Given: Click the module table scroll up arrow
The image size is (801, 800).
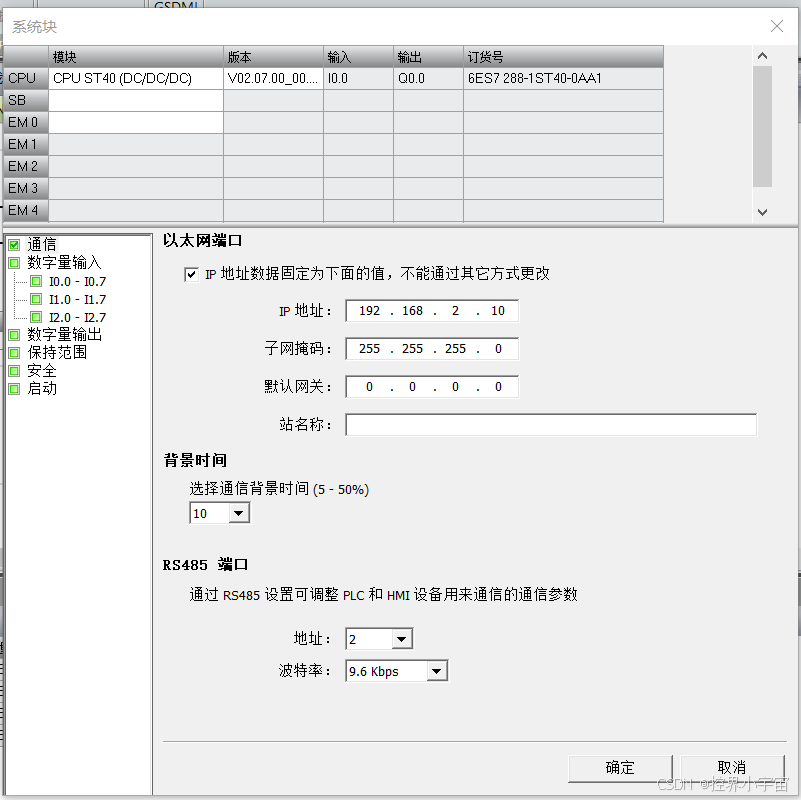Looking at the screenshot, I should click(x=762, y=56).
